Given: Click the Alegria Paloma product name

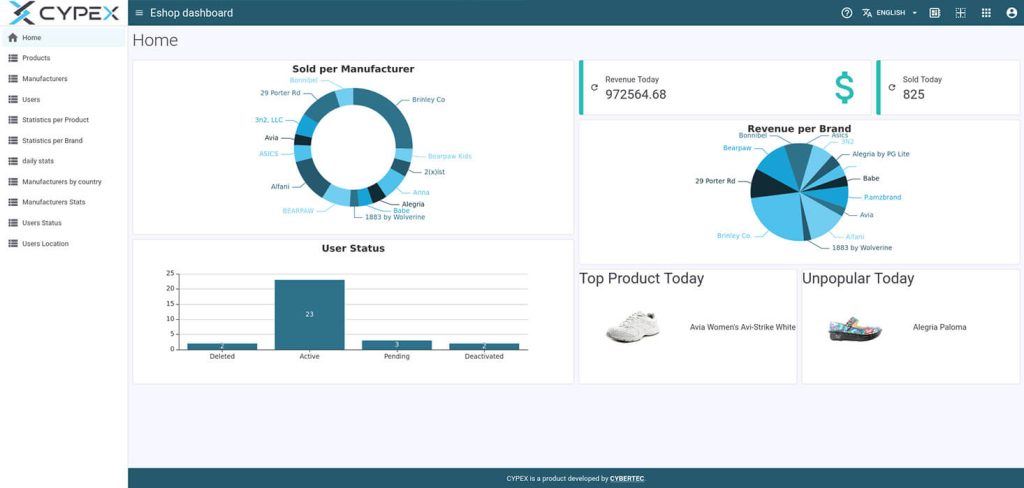Looking at the screenshot, I should 939,327.
